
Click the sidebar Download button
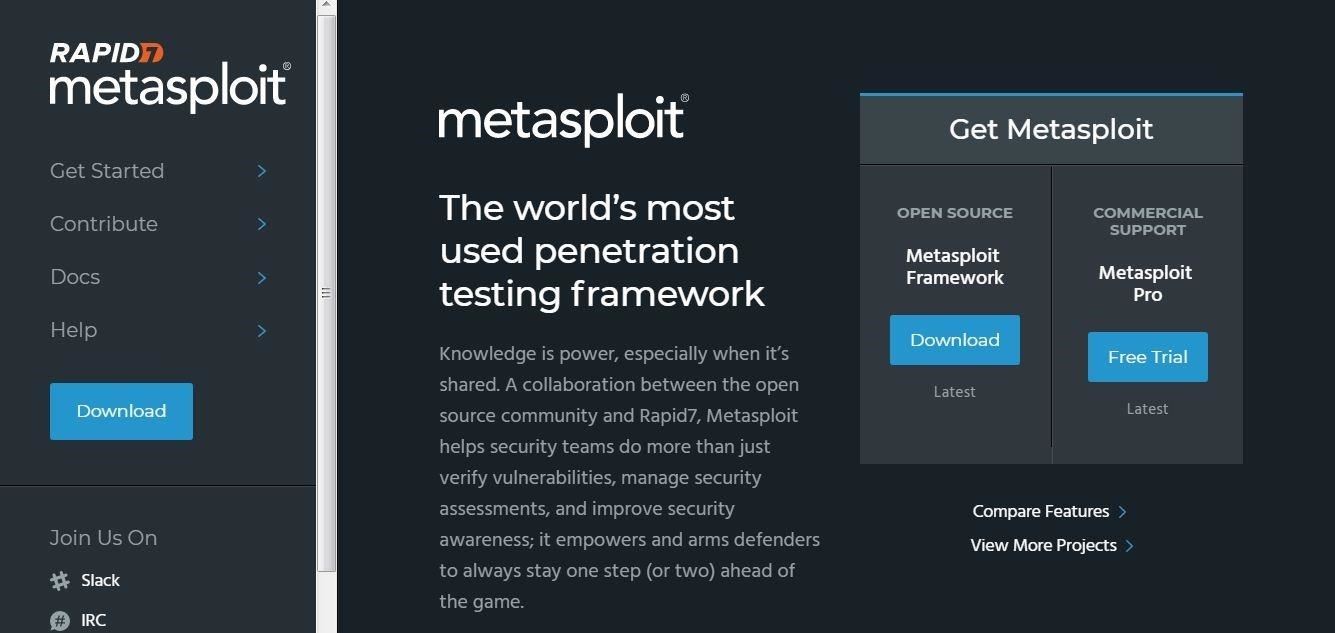(121, 411)
